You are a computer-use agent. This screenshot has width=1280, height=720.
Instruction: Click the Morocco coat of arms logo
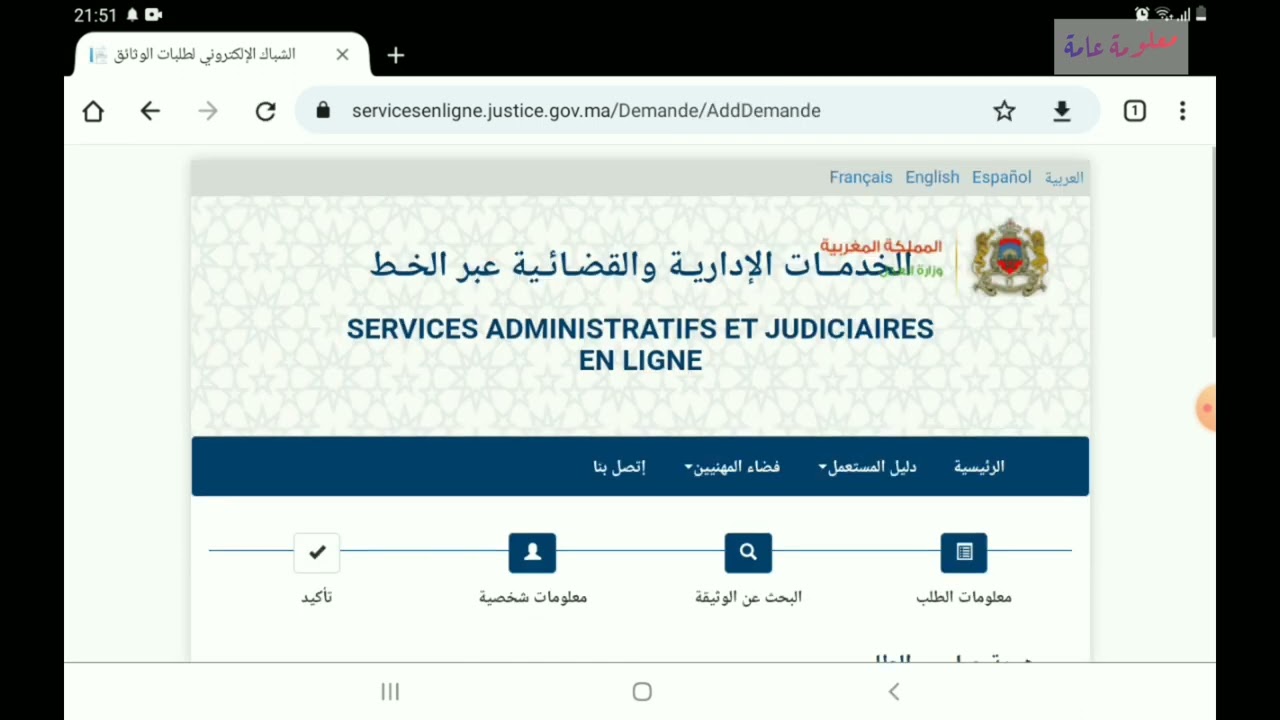pos(1010,258)
